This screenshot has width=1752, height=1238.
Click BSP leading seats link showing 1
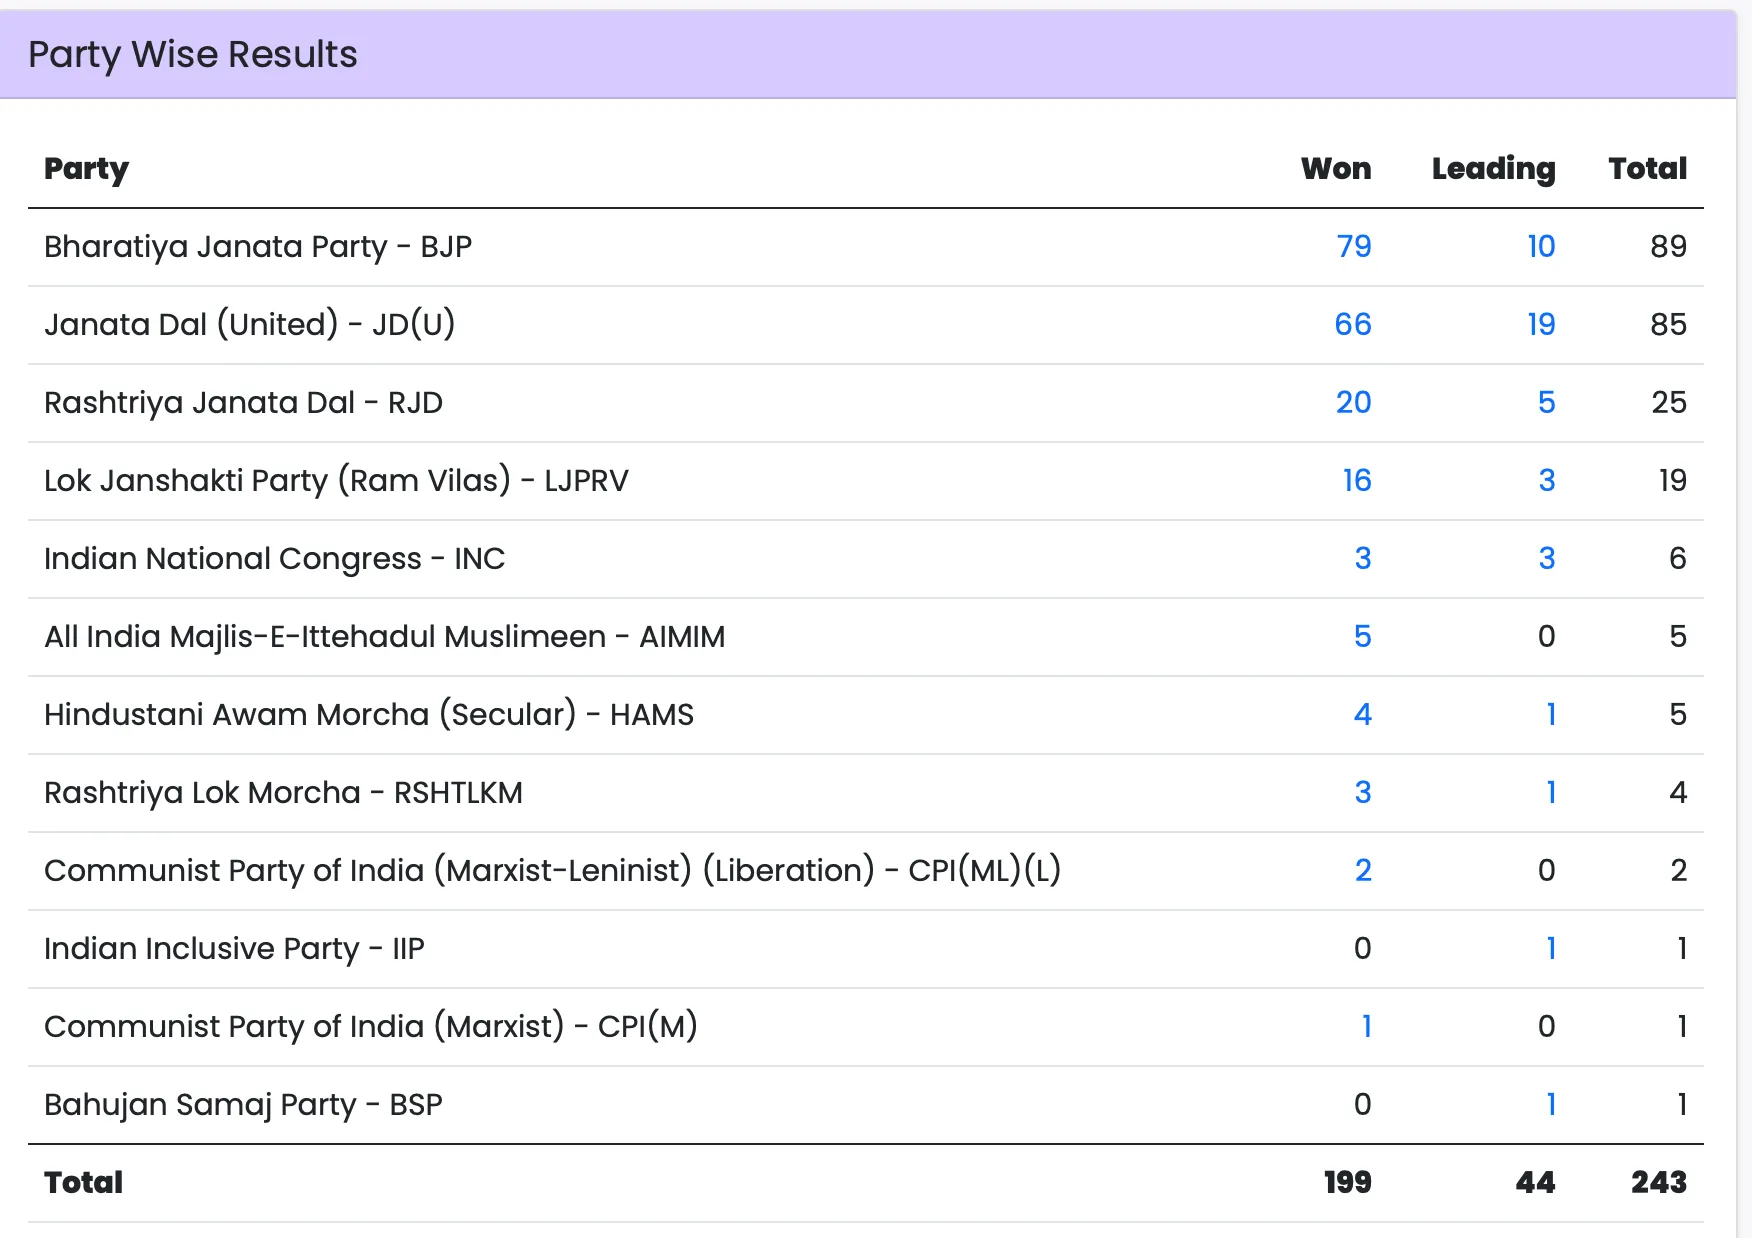pos(1550,1104)
